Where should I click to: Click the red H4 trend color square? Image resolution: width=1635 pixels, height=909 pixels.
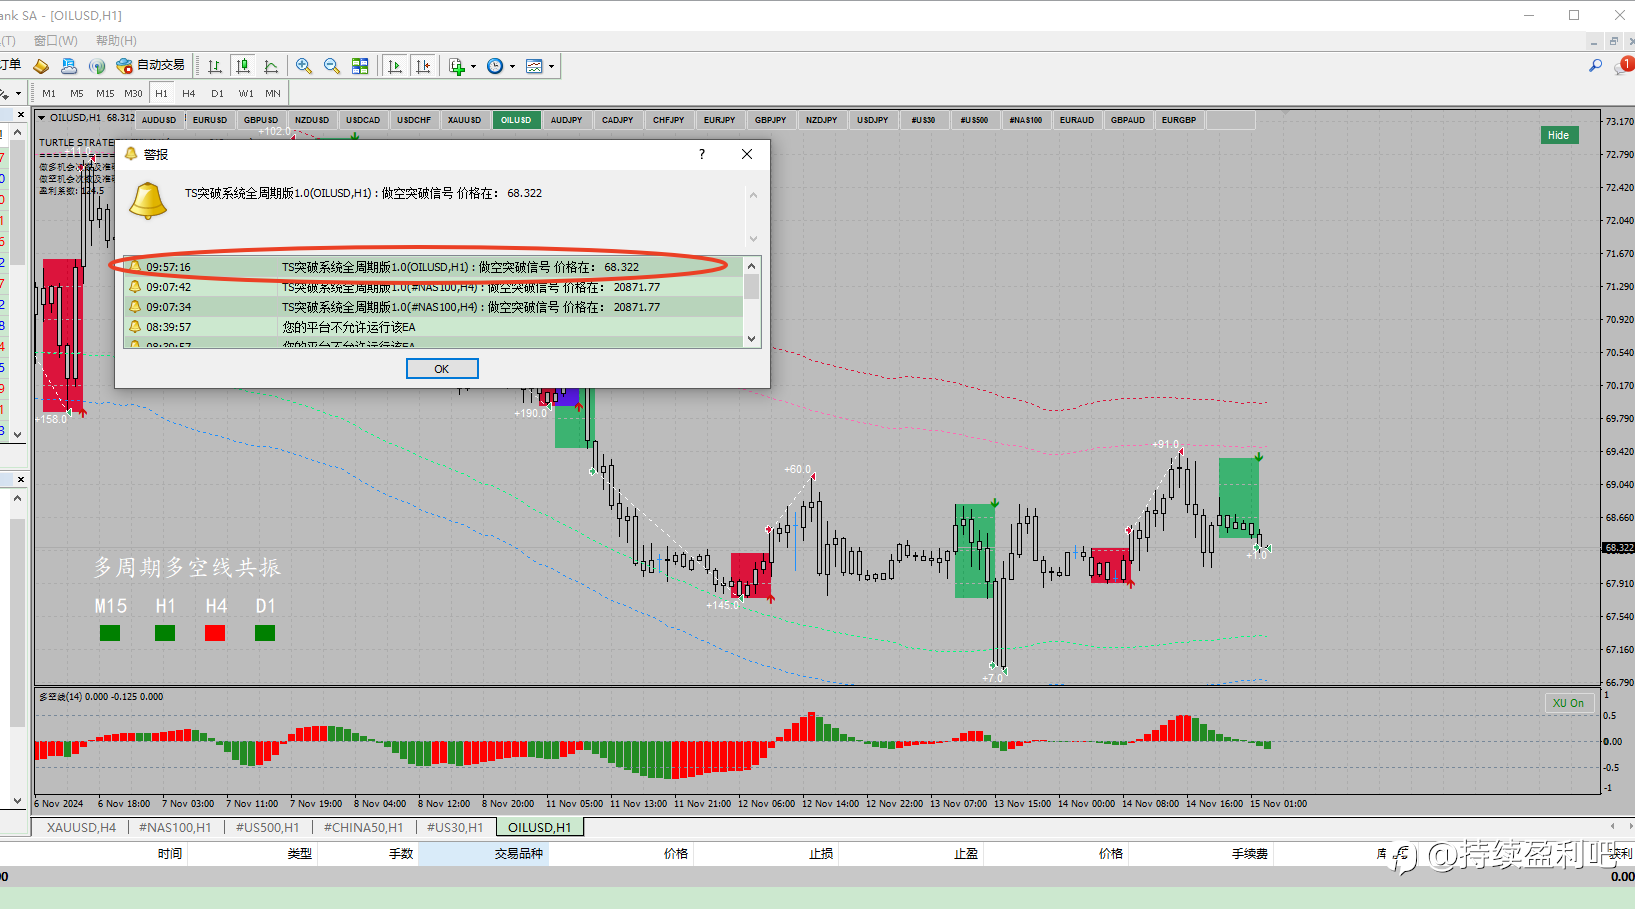[x=215, y=633]
